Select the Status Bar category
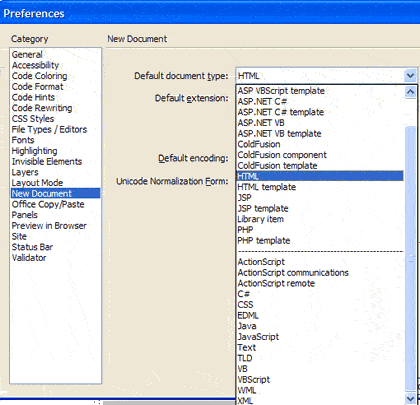The image size is (420, 405). point(32,247)
